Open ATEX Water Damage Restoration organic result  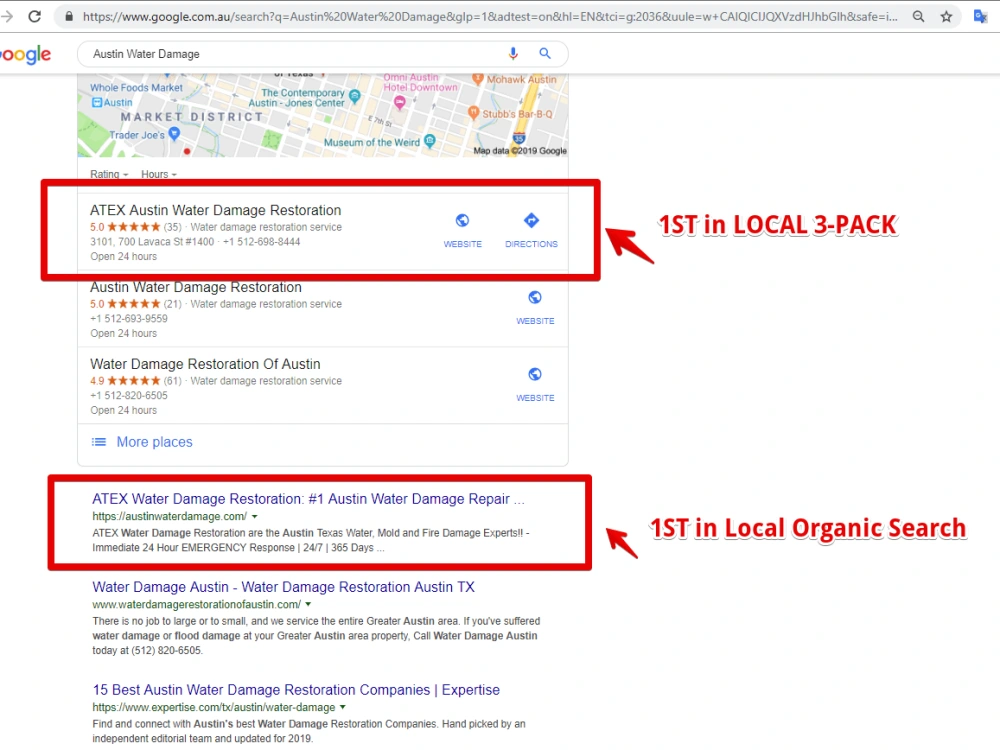point(308,499)
